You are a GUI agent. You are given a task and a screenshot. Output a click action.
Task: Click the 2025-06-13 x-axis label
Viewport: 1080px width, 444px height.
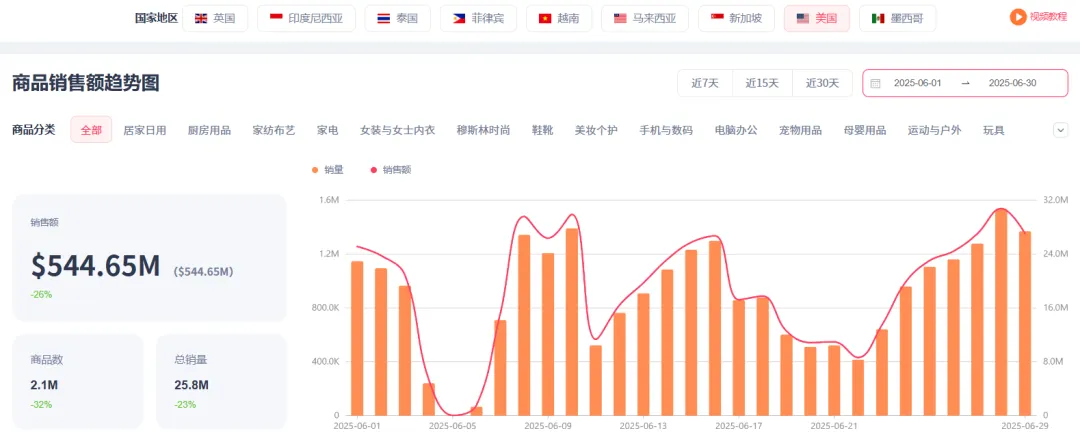point(644,426)
